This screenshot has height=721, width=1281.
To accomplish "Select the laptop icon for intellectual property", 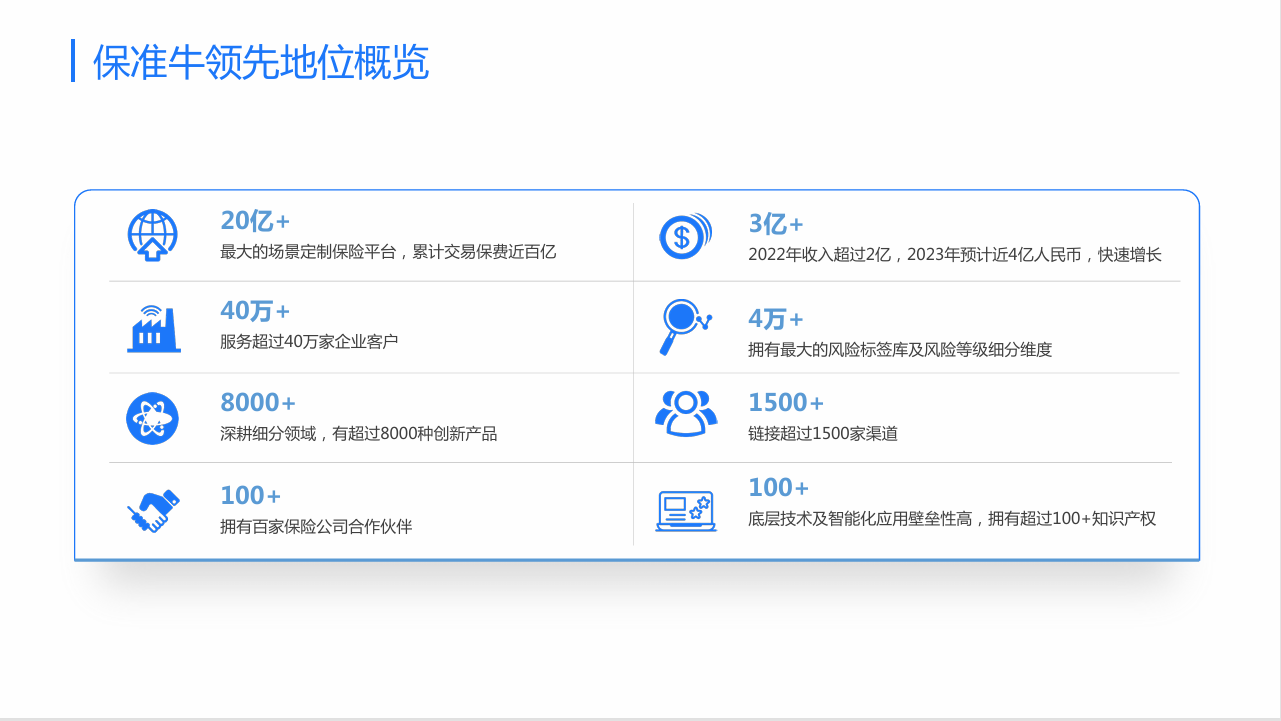I will pyautogui.click(x=686, y=510).
